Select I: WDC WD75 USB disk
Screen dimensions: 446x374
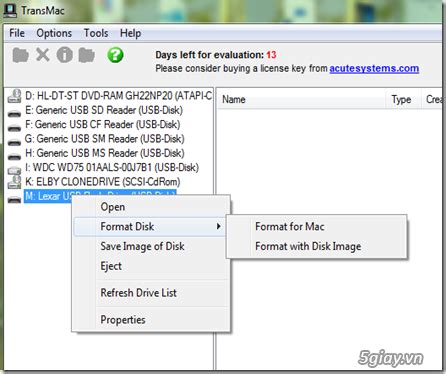click(112, 168)
